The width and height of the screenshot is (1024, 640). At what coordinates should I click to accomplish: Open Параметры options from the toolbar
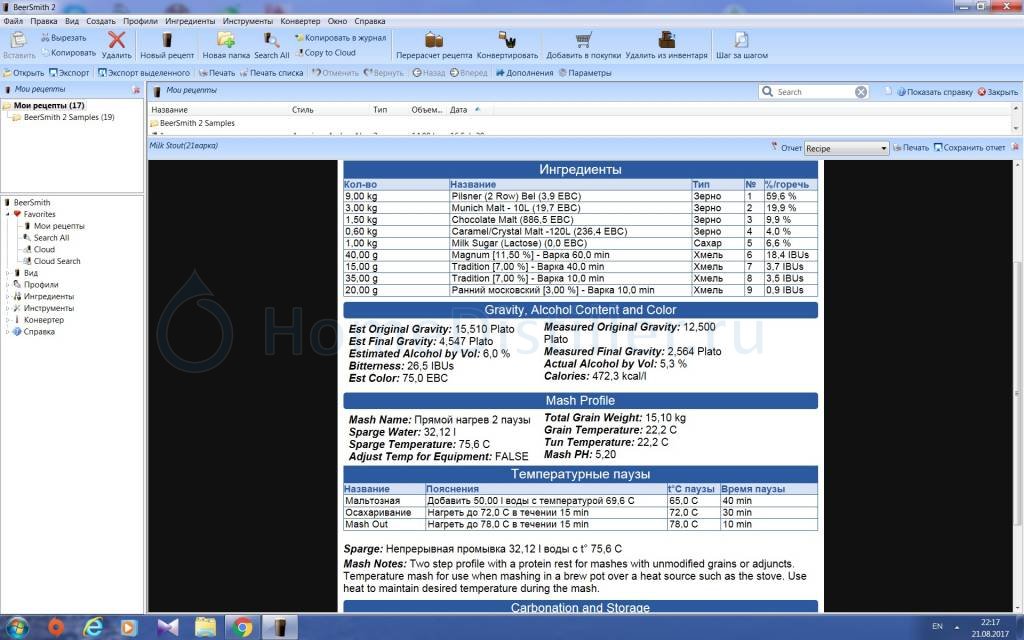[584, 73]
